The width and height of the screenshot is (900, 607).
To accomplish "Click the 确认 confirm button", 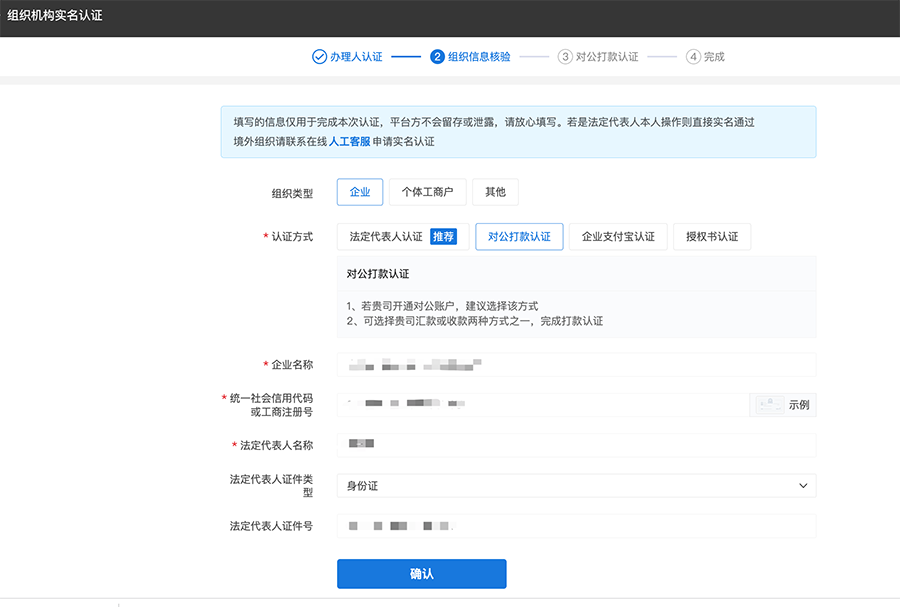I will click(x=421, y=573).
